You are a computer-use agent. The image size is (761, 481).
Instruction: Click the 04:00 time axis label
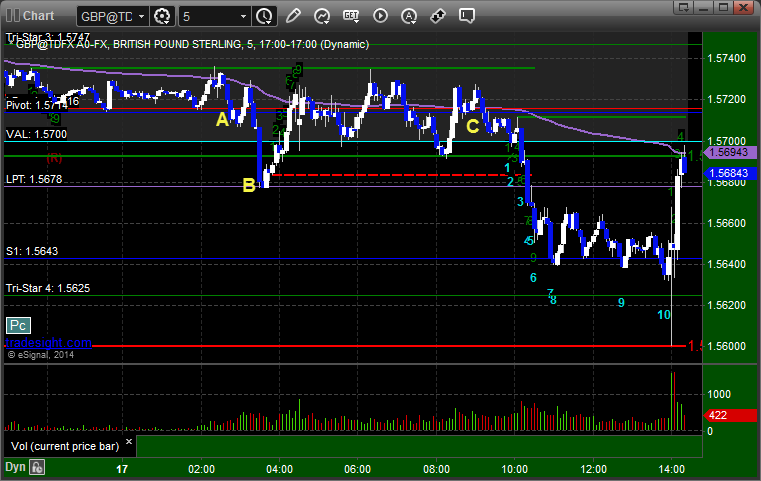tap(280, 469)
